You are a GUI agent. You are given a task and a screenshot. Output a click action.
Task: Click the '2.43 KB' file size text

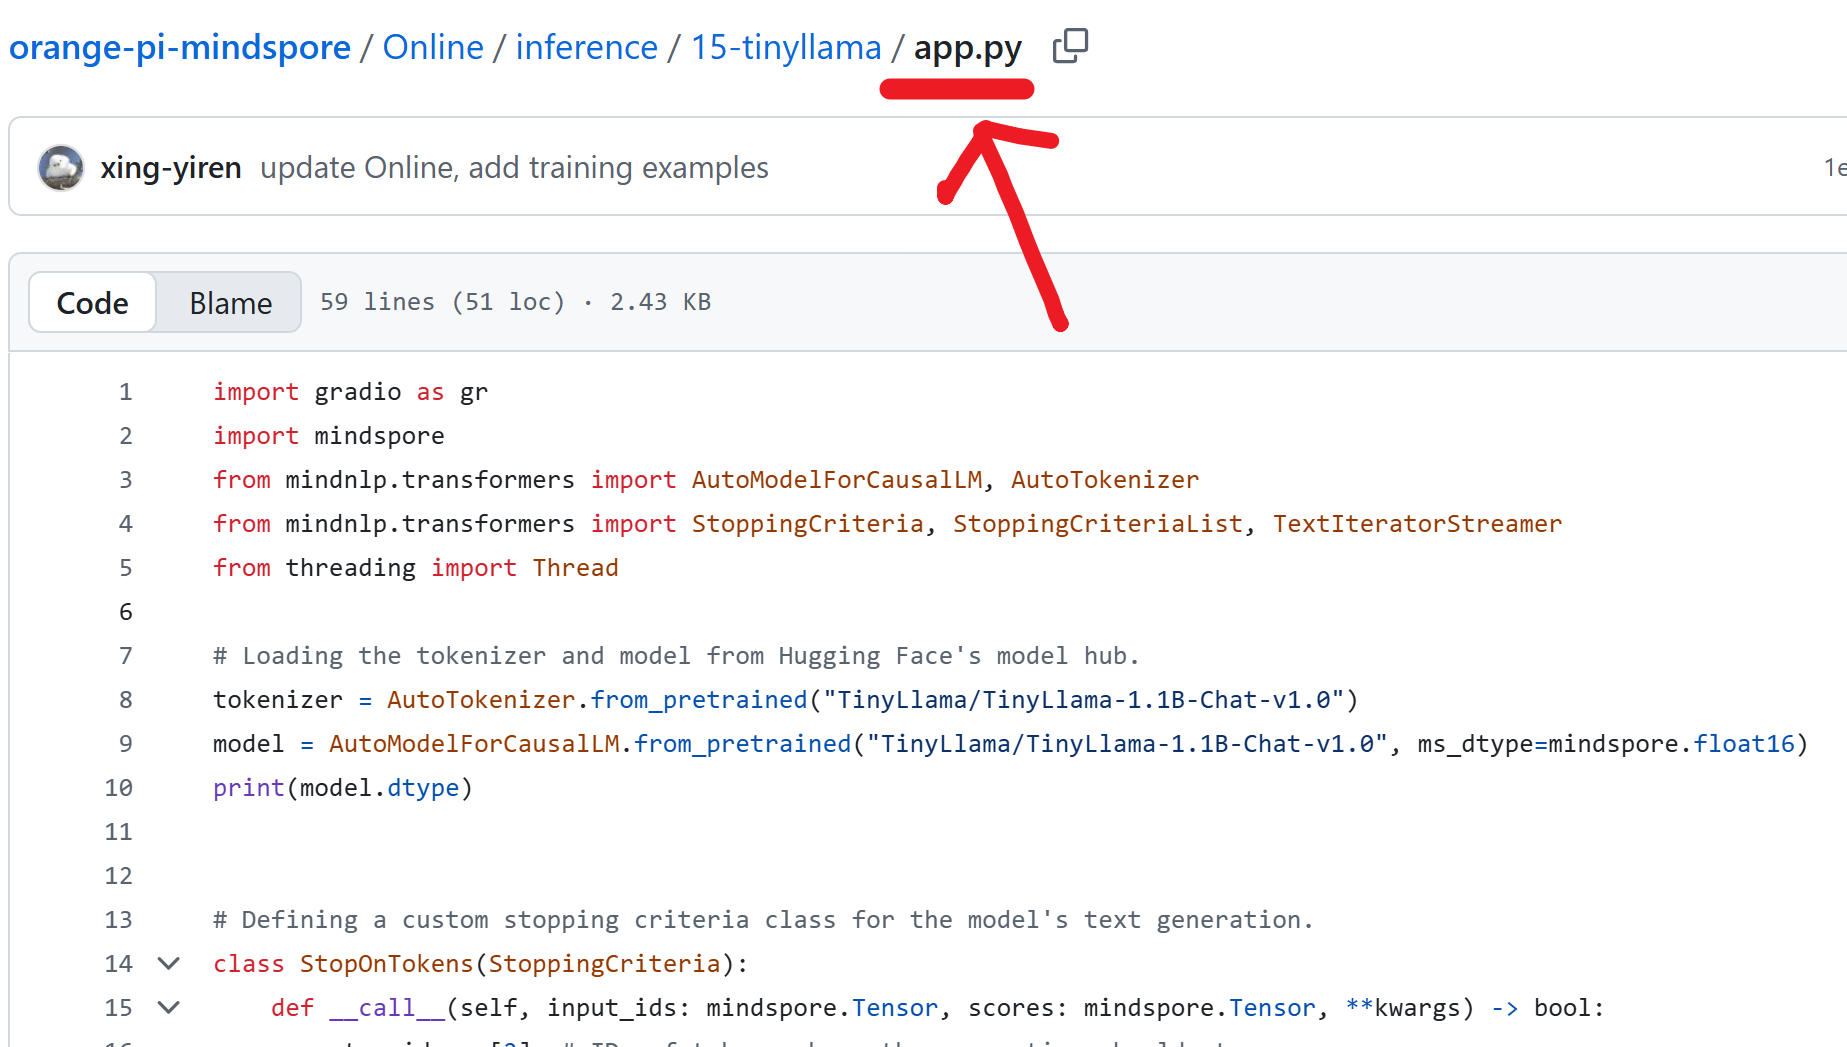tap(660, 302)
